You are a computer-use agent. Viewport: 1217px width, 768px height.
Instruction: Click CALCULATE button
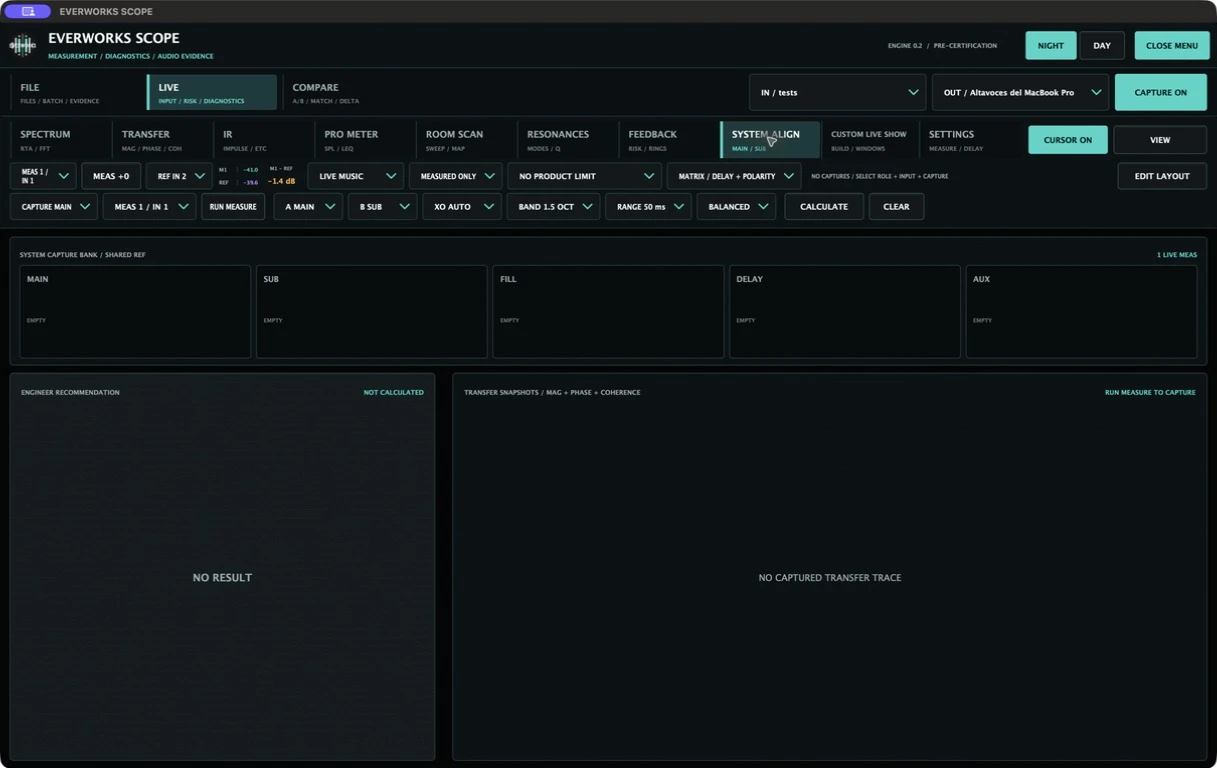pos(824,207)
